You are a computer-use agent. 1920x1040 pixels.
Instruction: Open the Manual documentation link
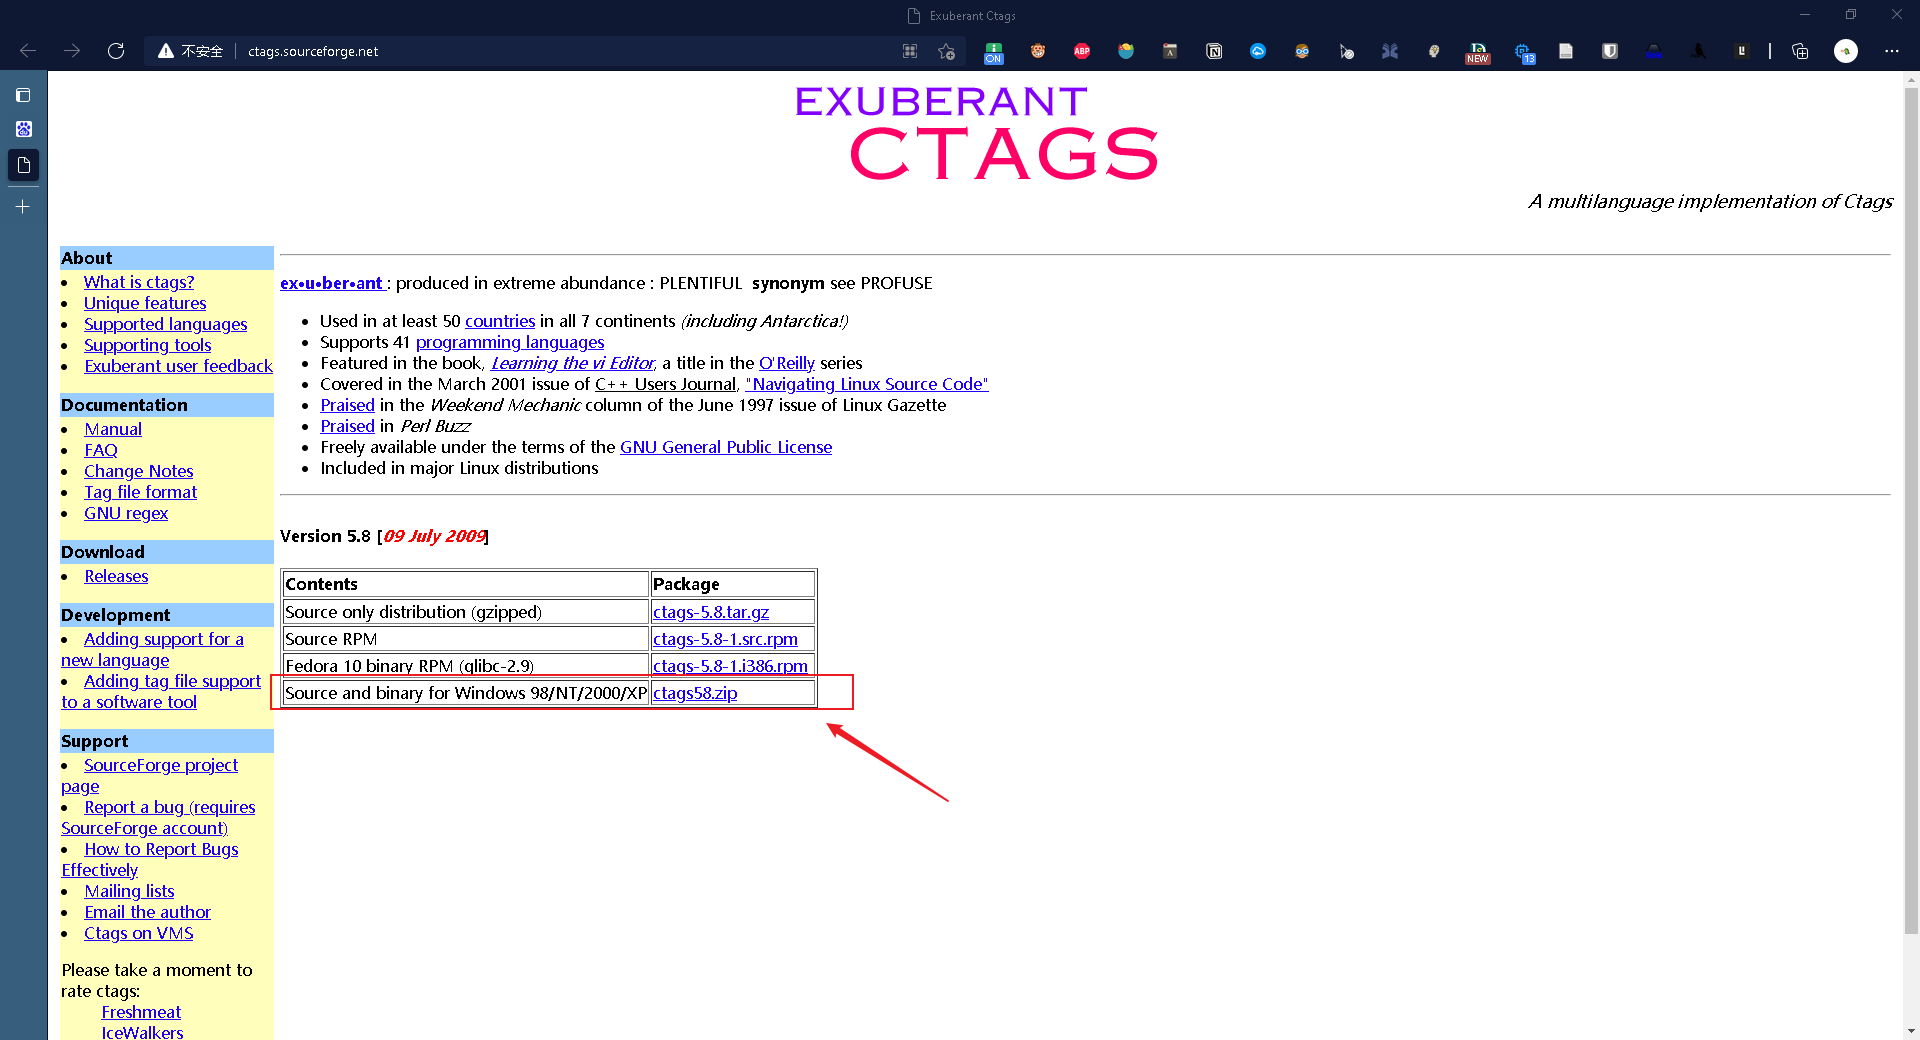point(113,429)
